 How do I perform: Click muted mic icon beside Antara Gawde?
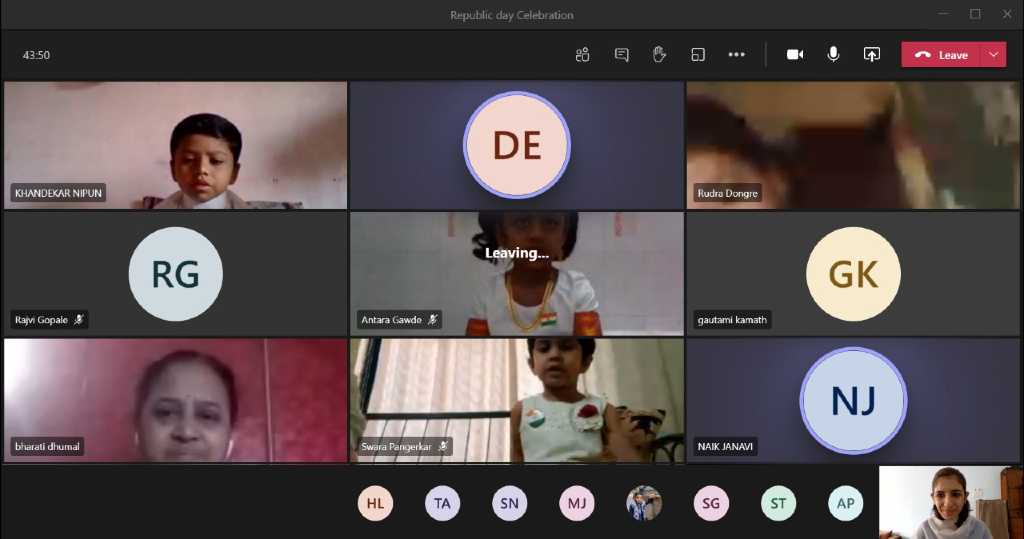tap(432, 319)
